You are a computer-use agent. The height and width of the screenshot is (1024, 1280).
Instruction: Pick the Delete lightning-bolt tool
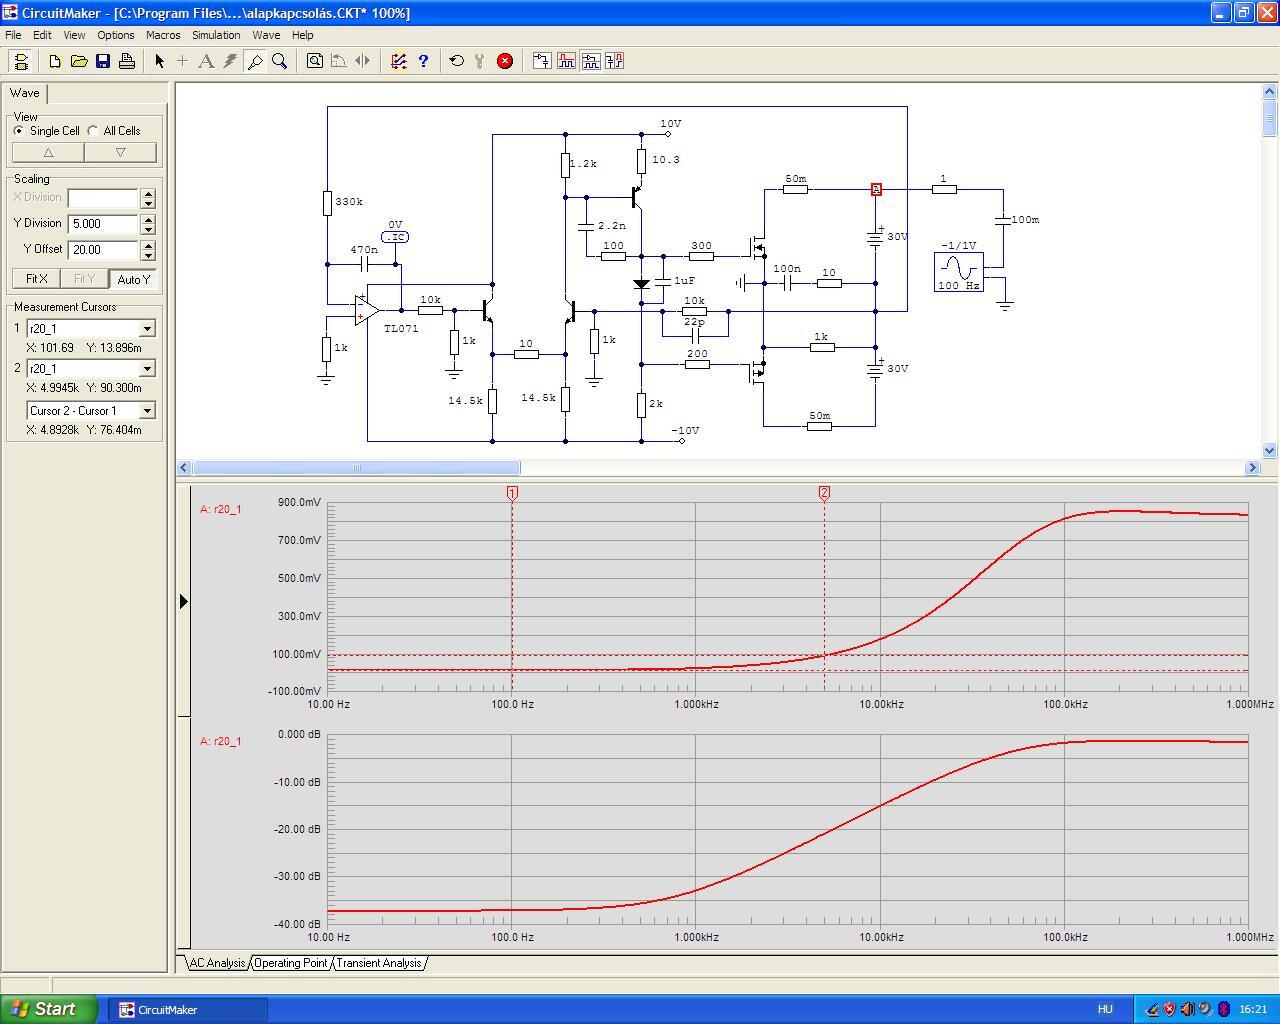[x=230, y=61]
